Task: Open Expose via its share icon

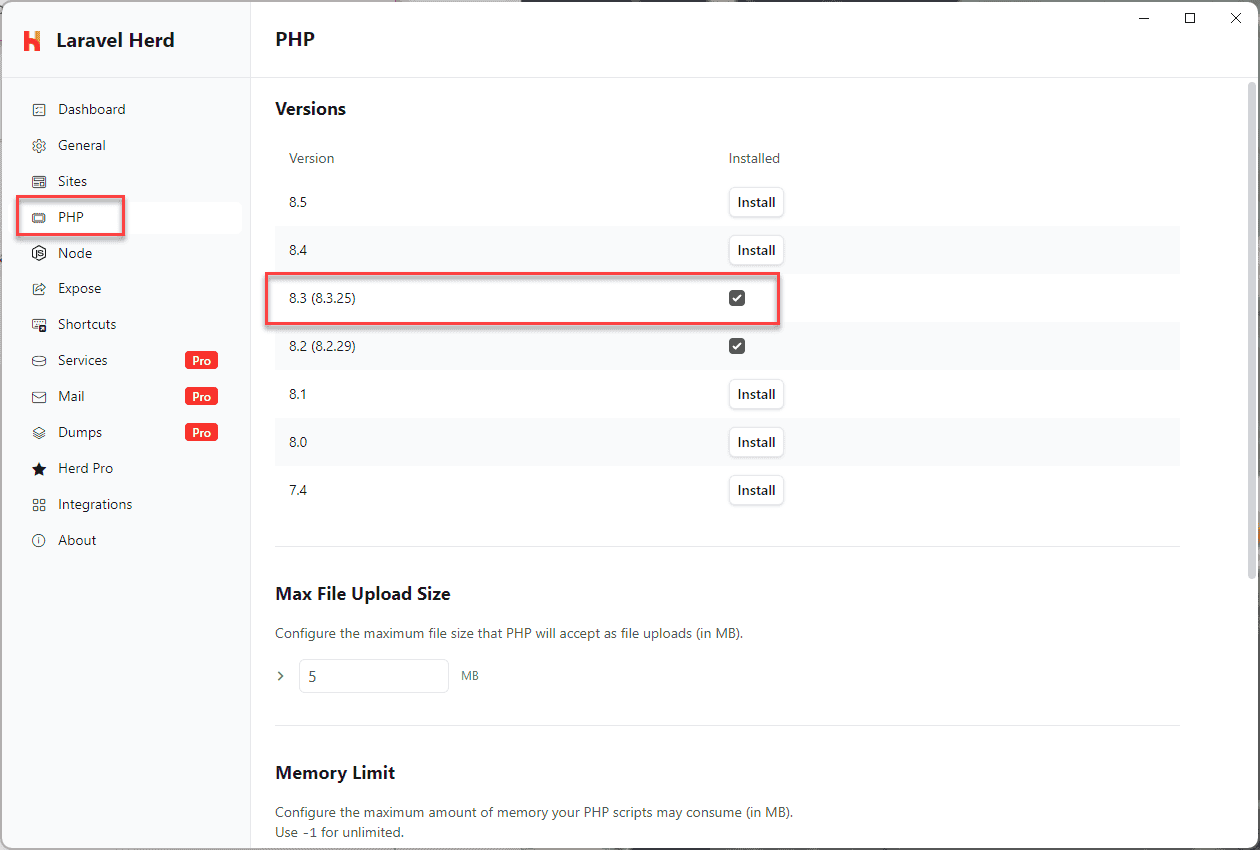Action: click(39, 289)
